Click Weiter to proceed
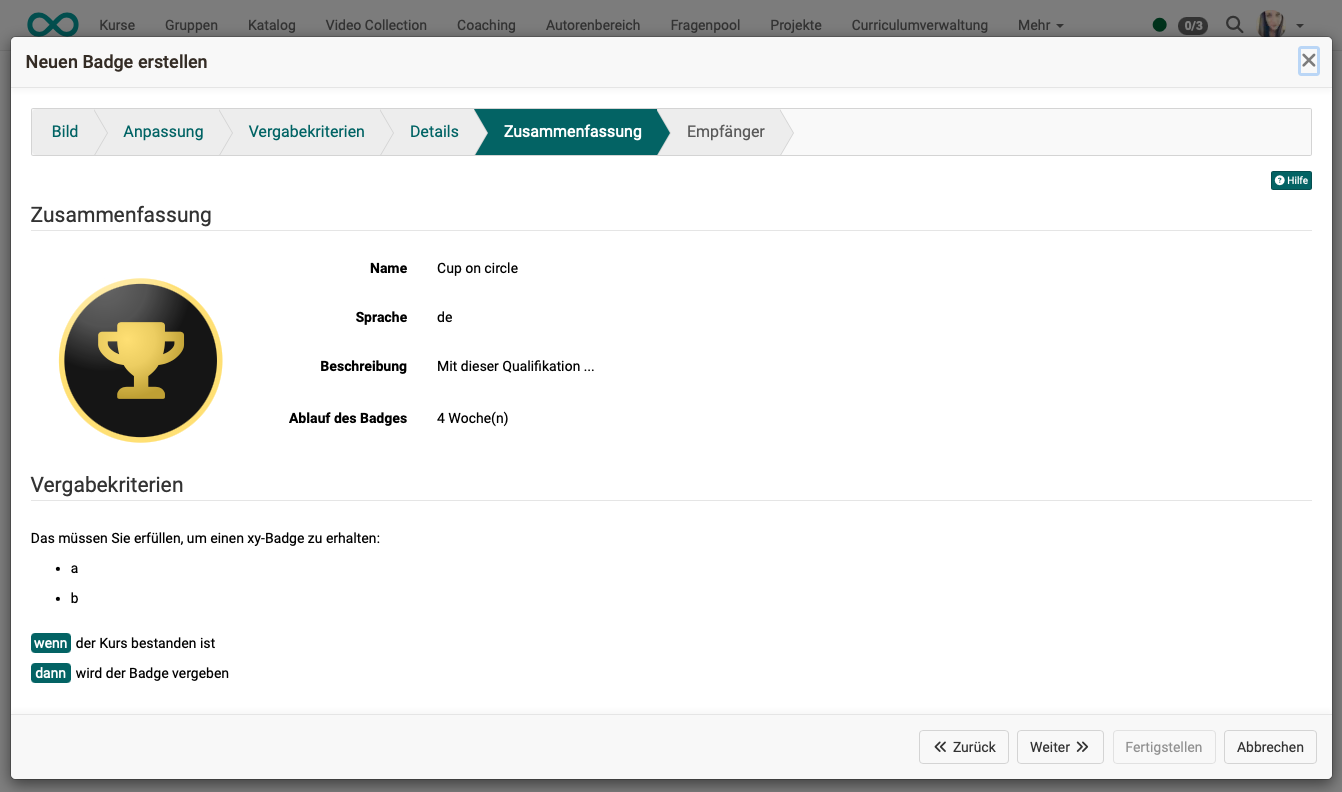The height and width of the screenshot is (792, 1342). (1059, 747)
